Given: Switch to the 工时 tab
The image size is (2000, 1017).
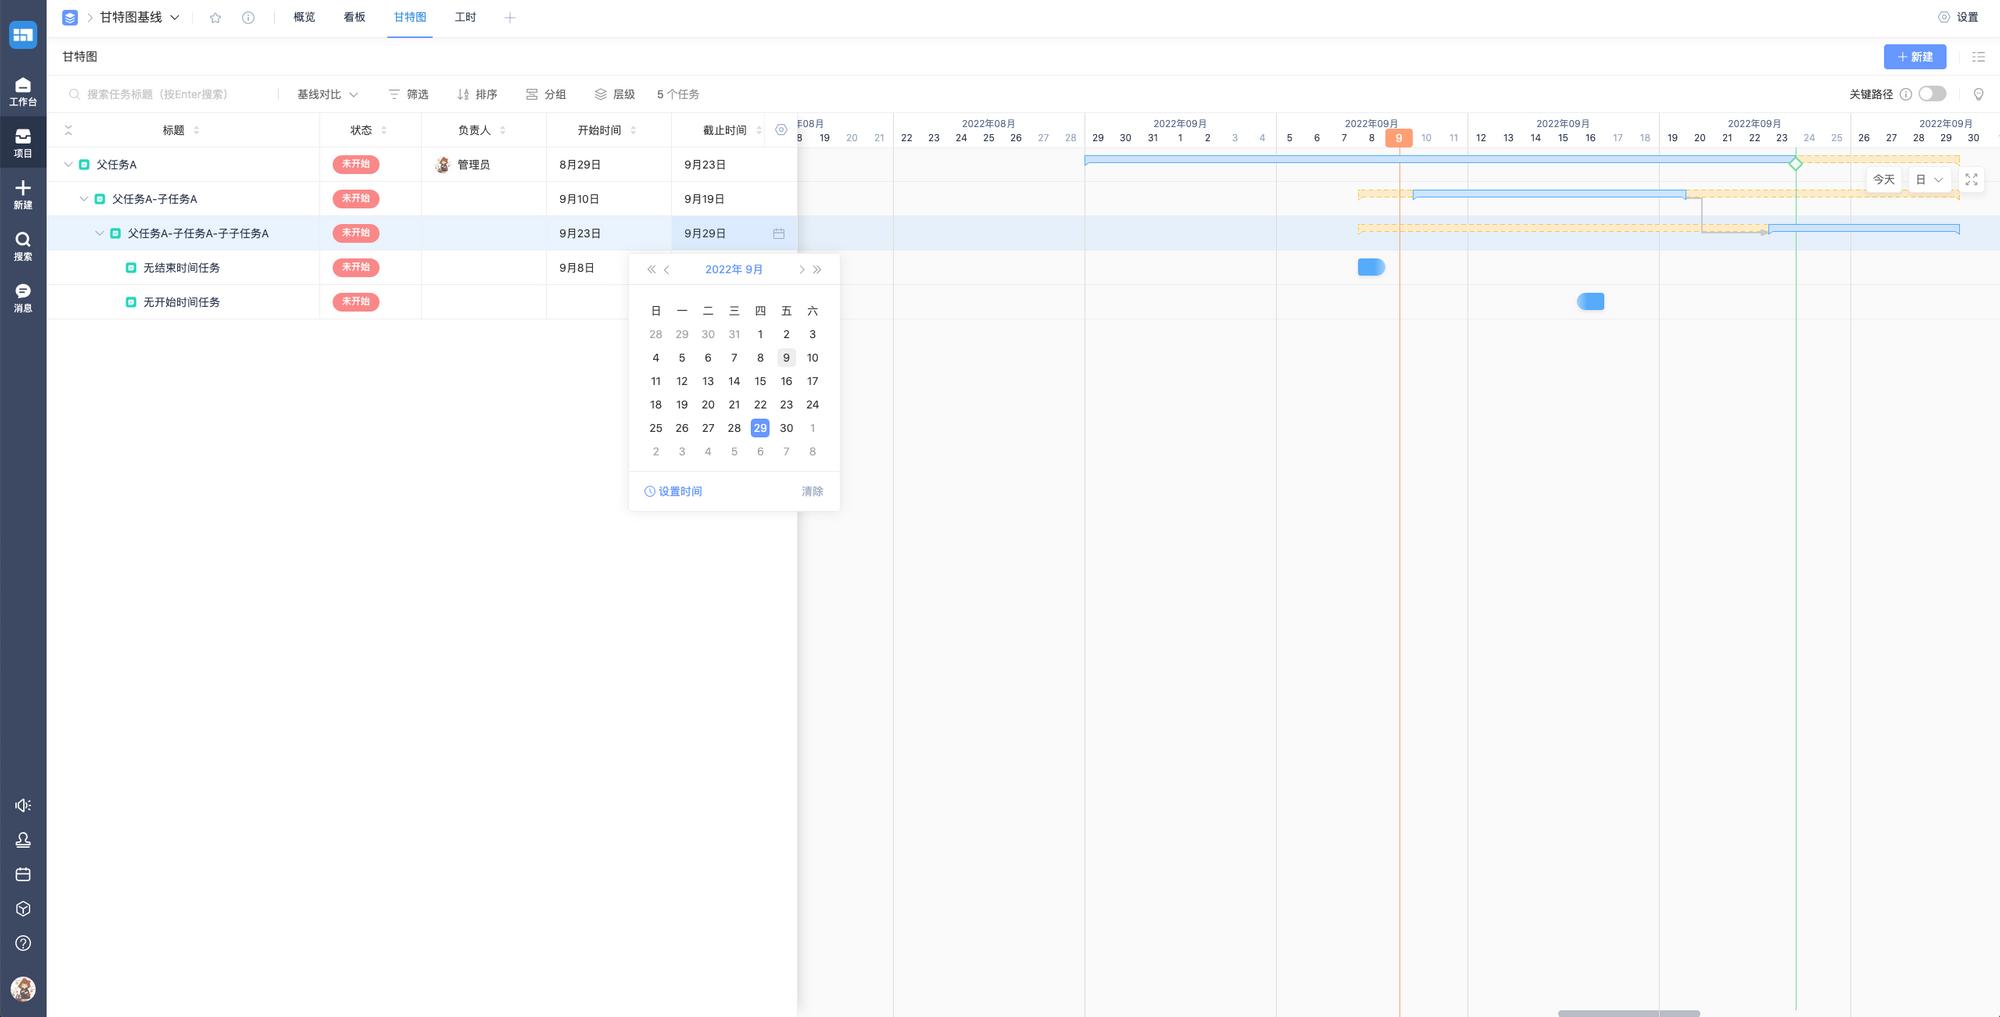Looking at the screenshot, I should click(x=465, y=18).
